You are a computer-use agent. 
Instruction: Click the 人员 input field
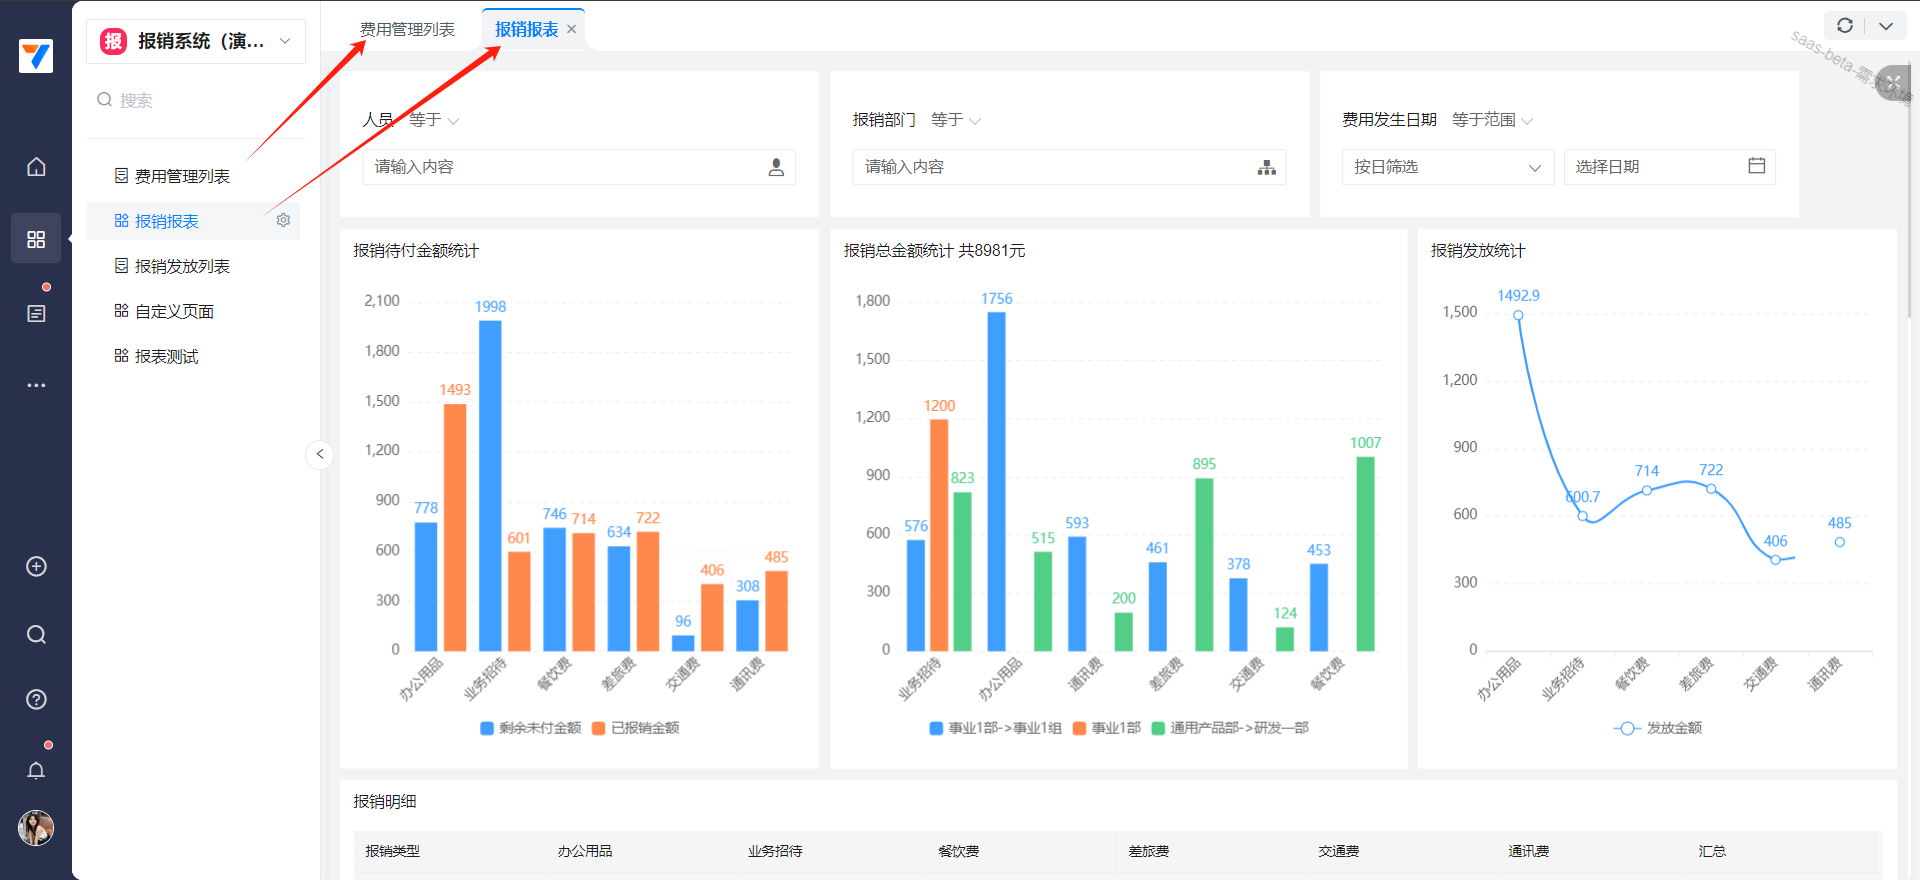click(565, 167)
